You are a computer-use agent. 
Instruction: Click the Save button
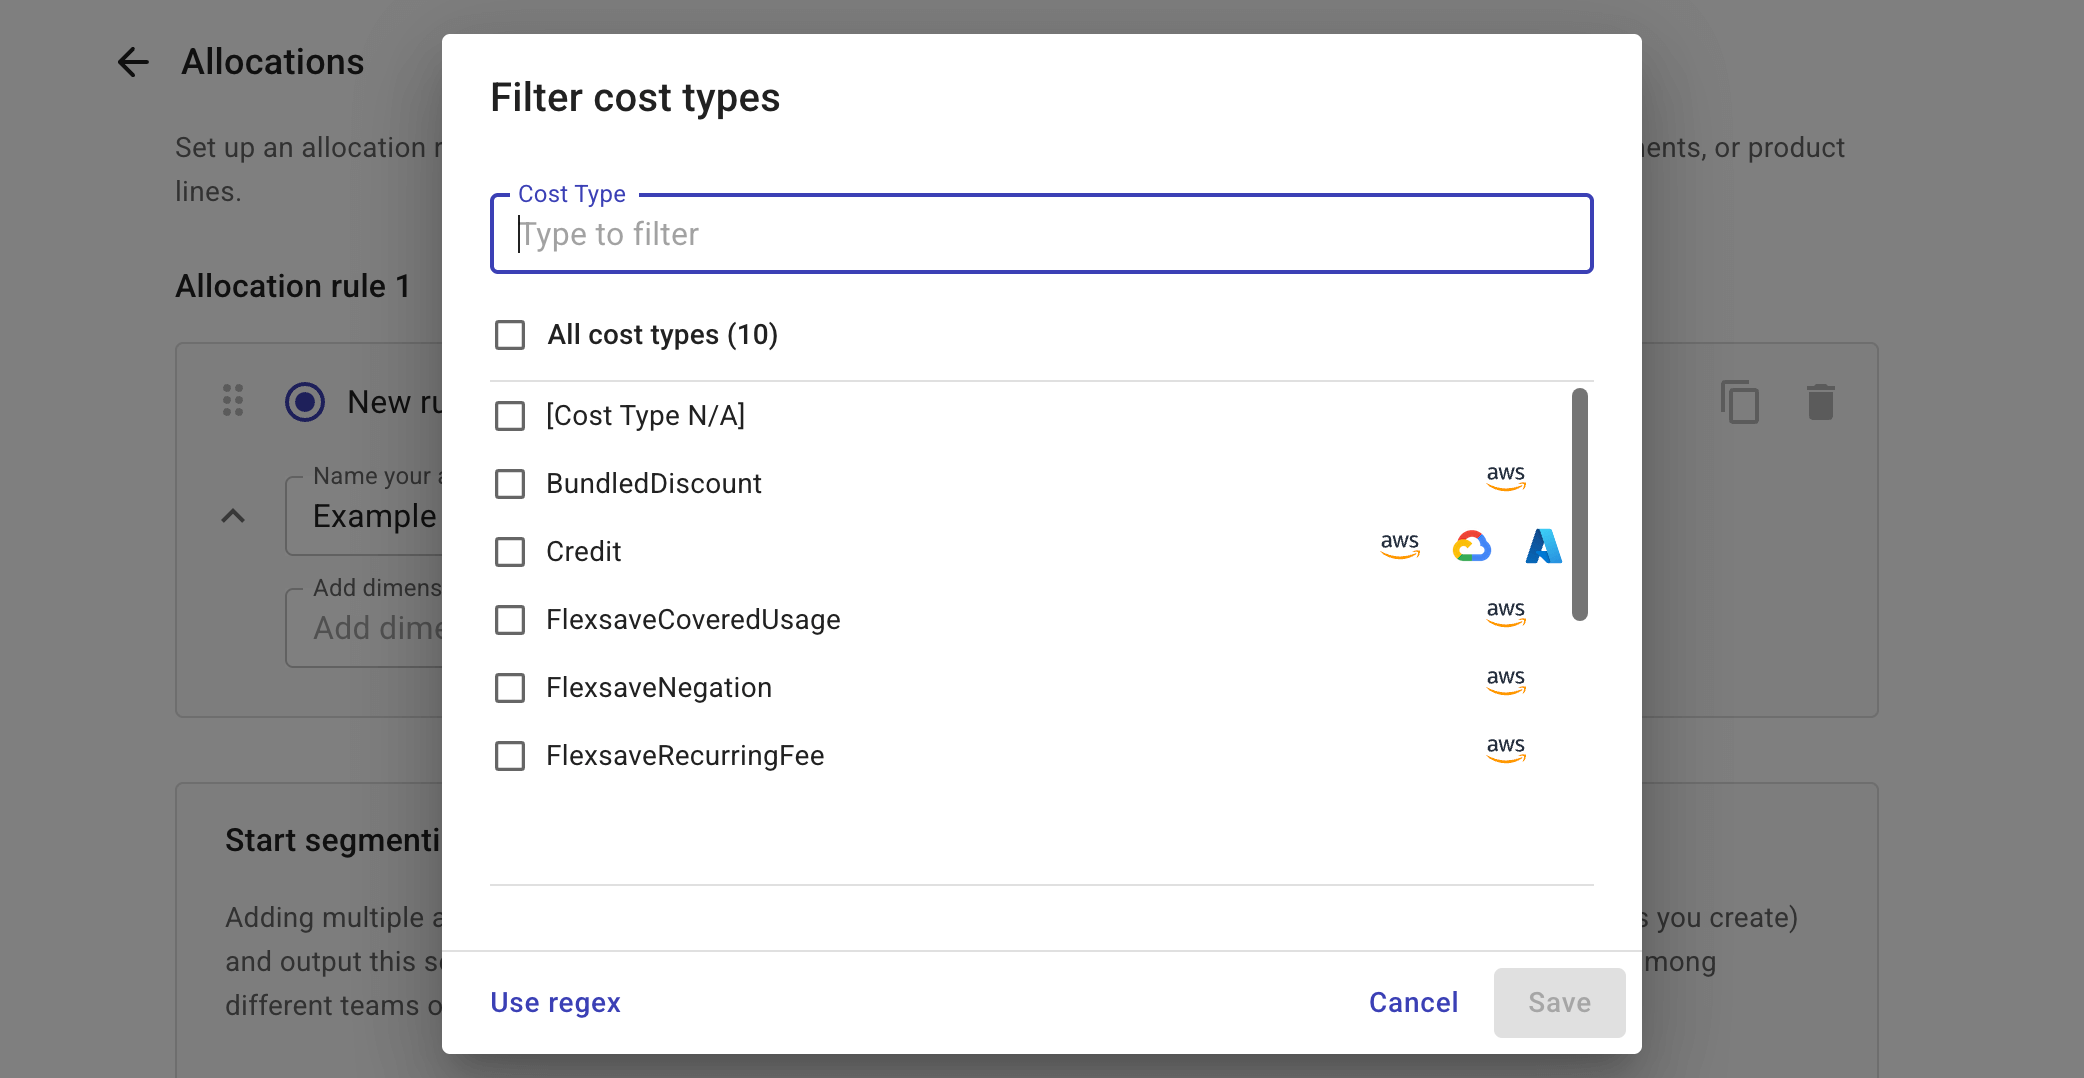[x=1559, y=1003]
